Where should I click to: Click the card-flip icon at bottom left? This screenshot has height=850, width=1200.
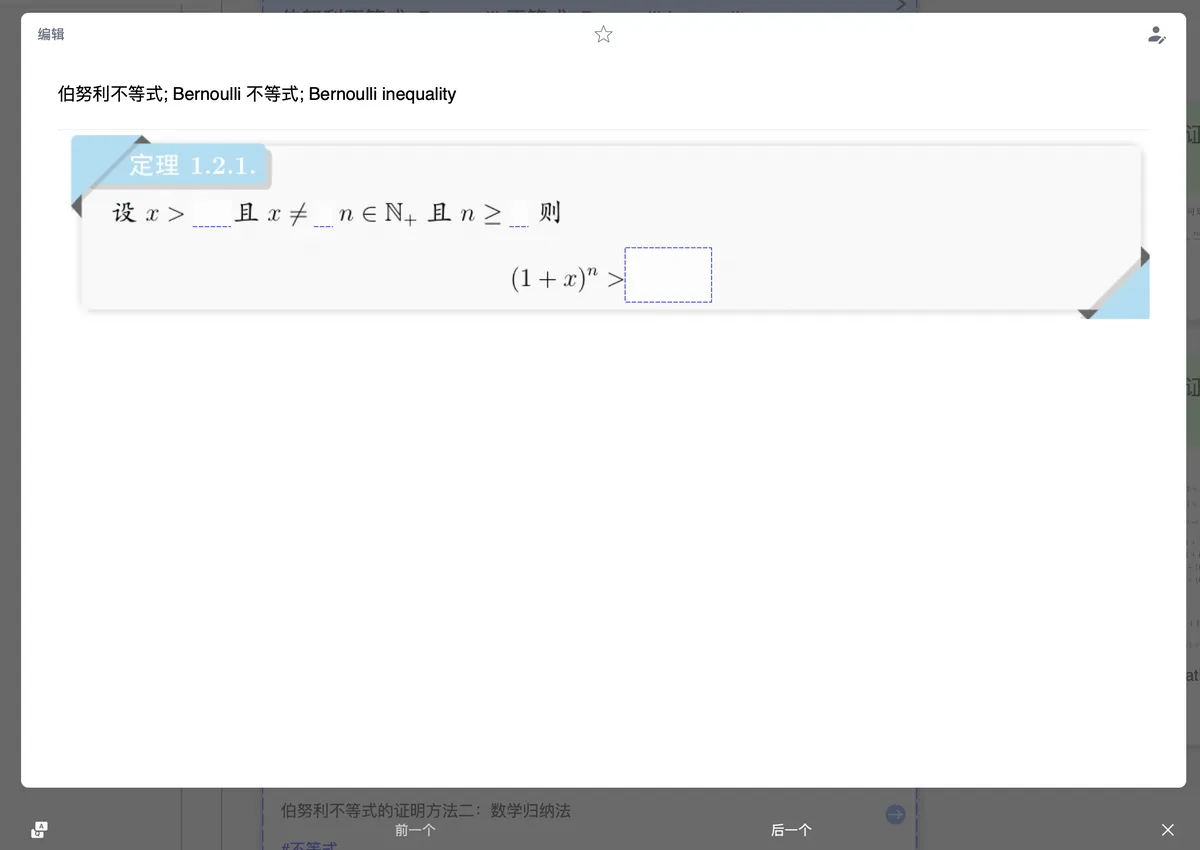[x=39, y=829]
